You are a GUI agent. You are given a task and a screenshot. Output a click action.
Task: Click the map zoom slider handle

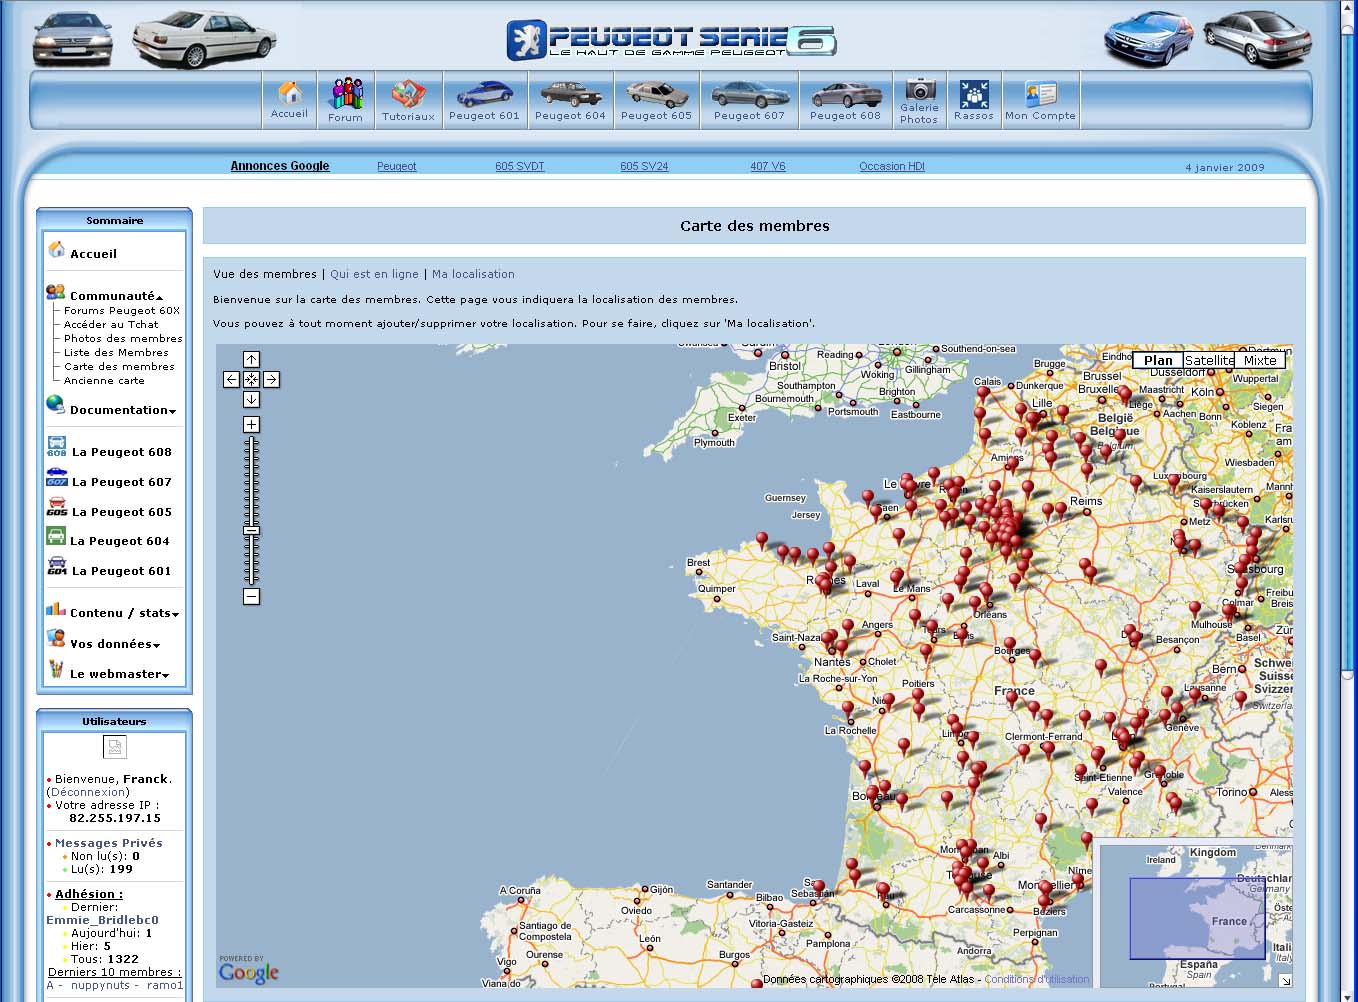click(251, 531)
